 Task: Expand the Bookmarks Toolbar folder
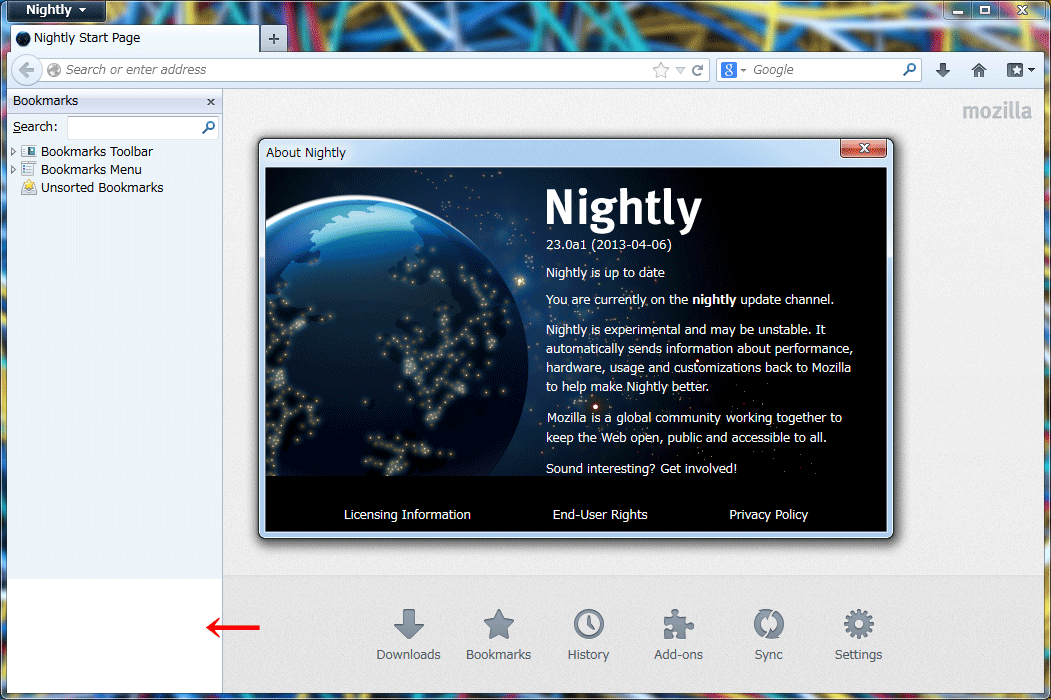13,152
